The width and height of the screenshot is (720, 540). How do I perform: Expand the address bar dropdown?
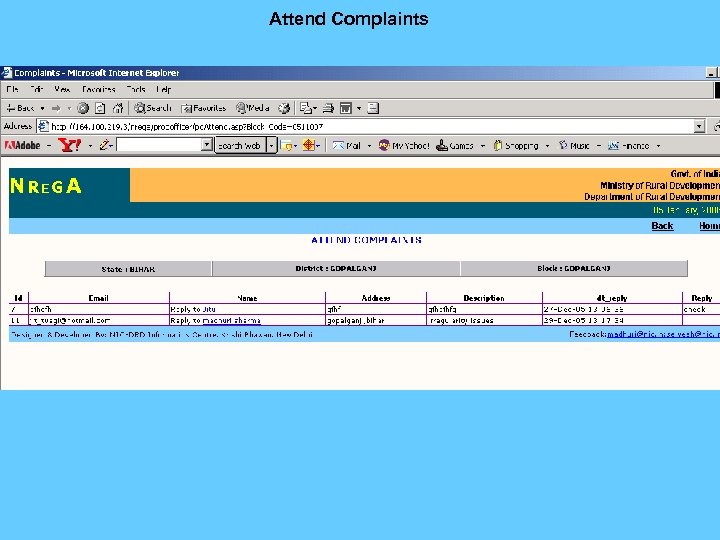pos(699,126)
